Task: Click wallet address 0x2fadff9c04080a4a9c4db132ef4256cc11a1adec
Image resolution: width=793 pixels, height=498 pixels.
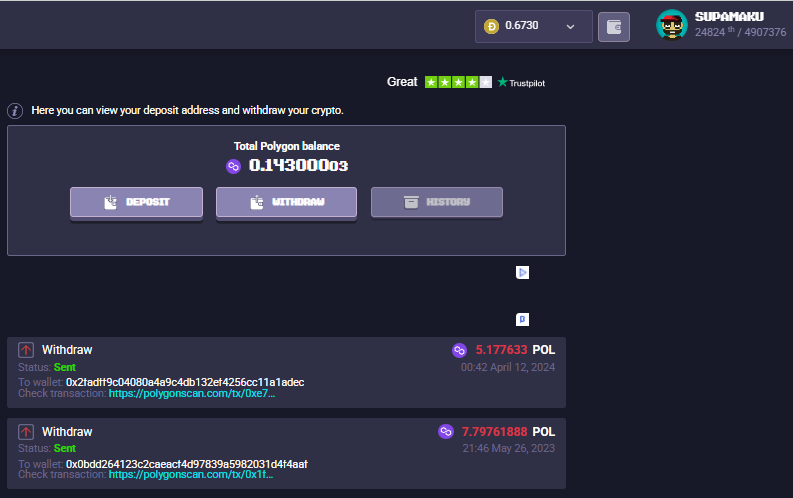Action: (x=185, y=382)
